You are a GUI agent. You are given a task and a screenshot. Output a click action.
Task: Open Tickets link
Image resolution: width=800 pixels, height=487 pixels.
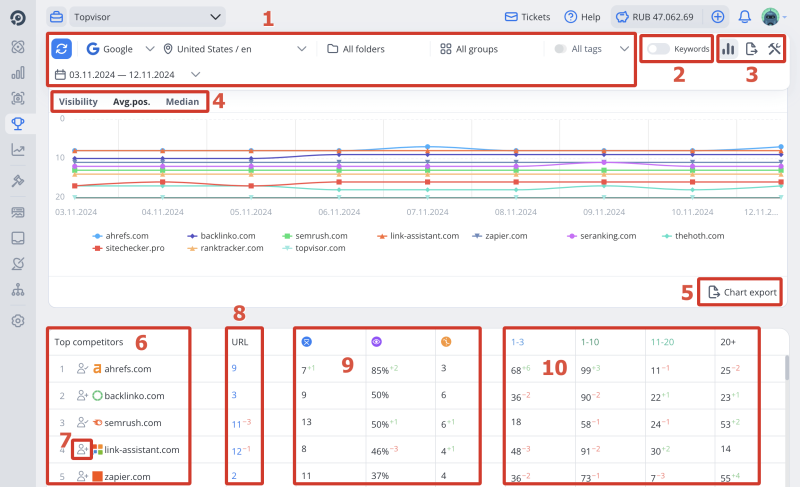click(x=528, y=17)
